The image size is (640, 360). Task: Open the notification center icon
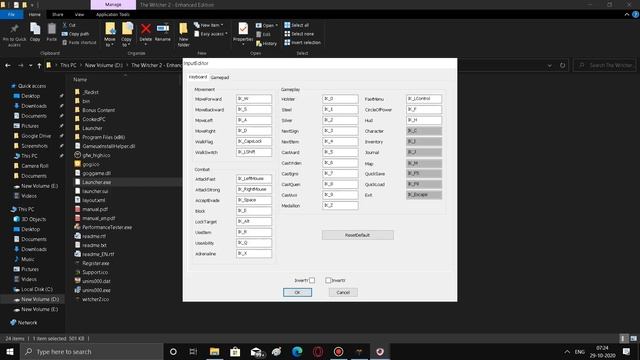pos(626,351)
